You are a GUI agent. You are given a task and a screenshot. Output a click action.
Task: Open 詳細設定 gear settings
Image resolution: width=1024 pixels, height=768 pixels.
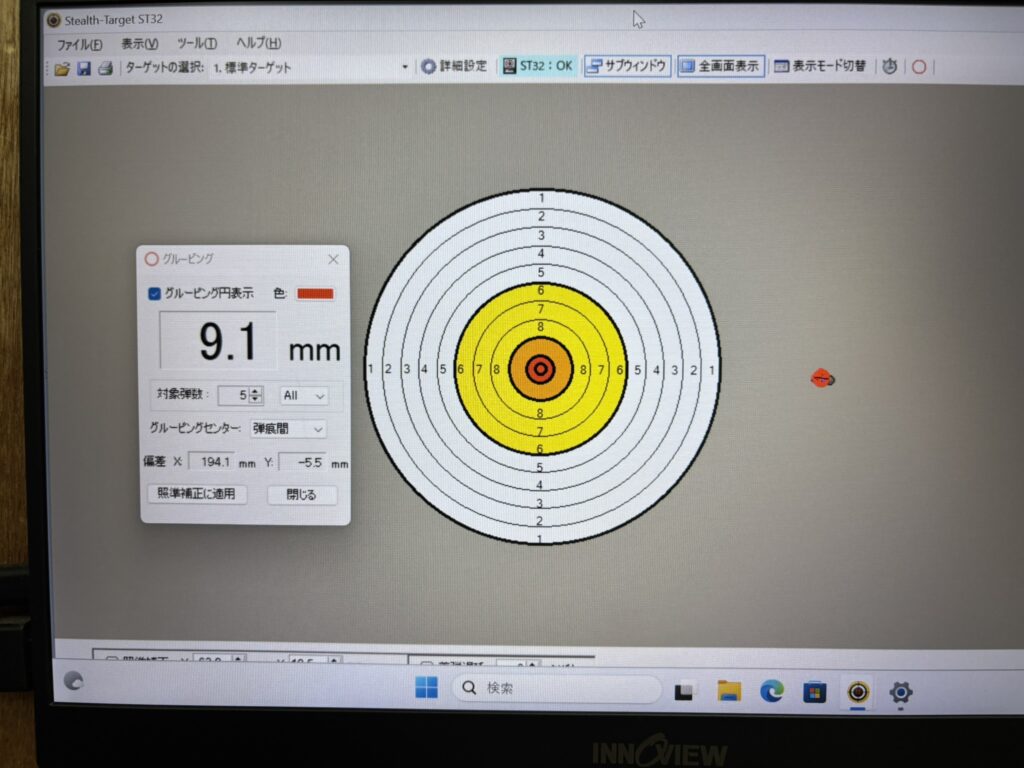point(455,66)
